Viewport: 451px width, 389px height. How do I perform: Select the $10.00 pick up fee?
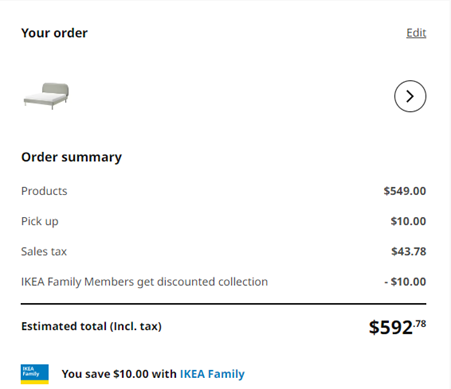tap(408, 221)
